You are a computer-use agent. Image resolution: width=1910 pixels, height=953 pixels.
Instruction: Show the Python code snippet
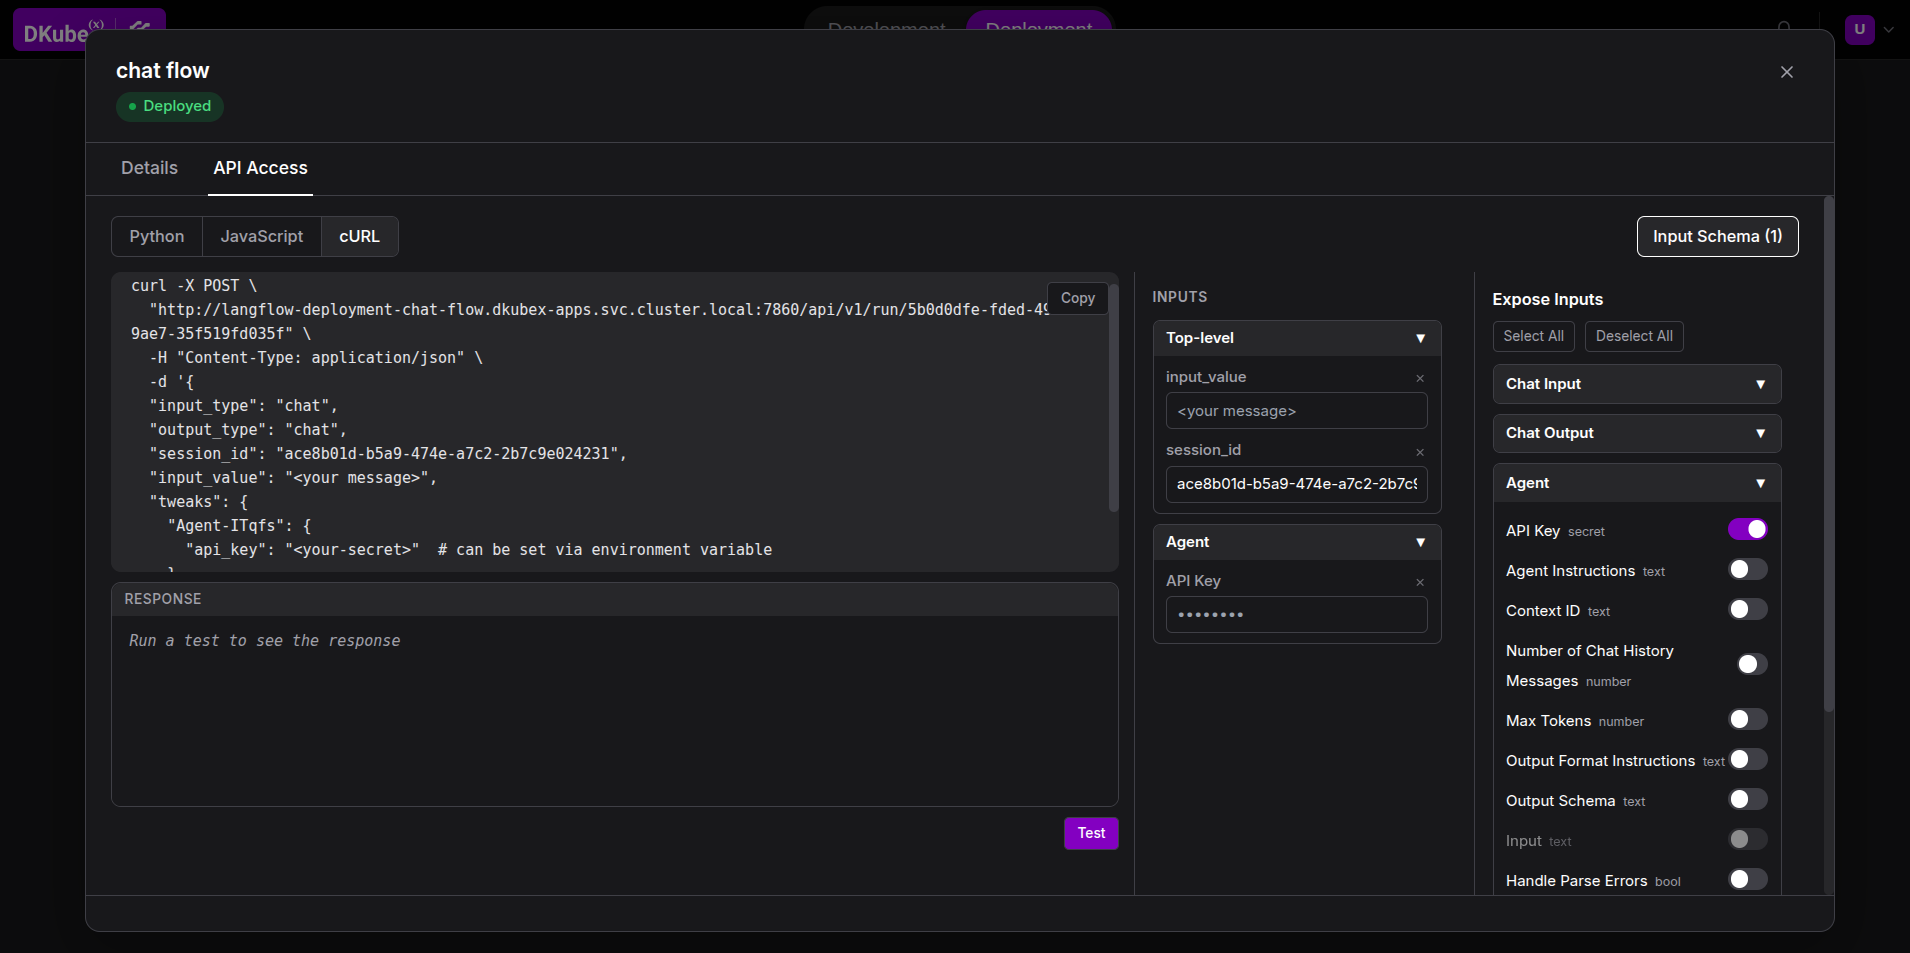pyautogui.click(x=157, y=236)
